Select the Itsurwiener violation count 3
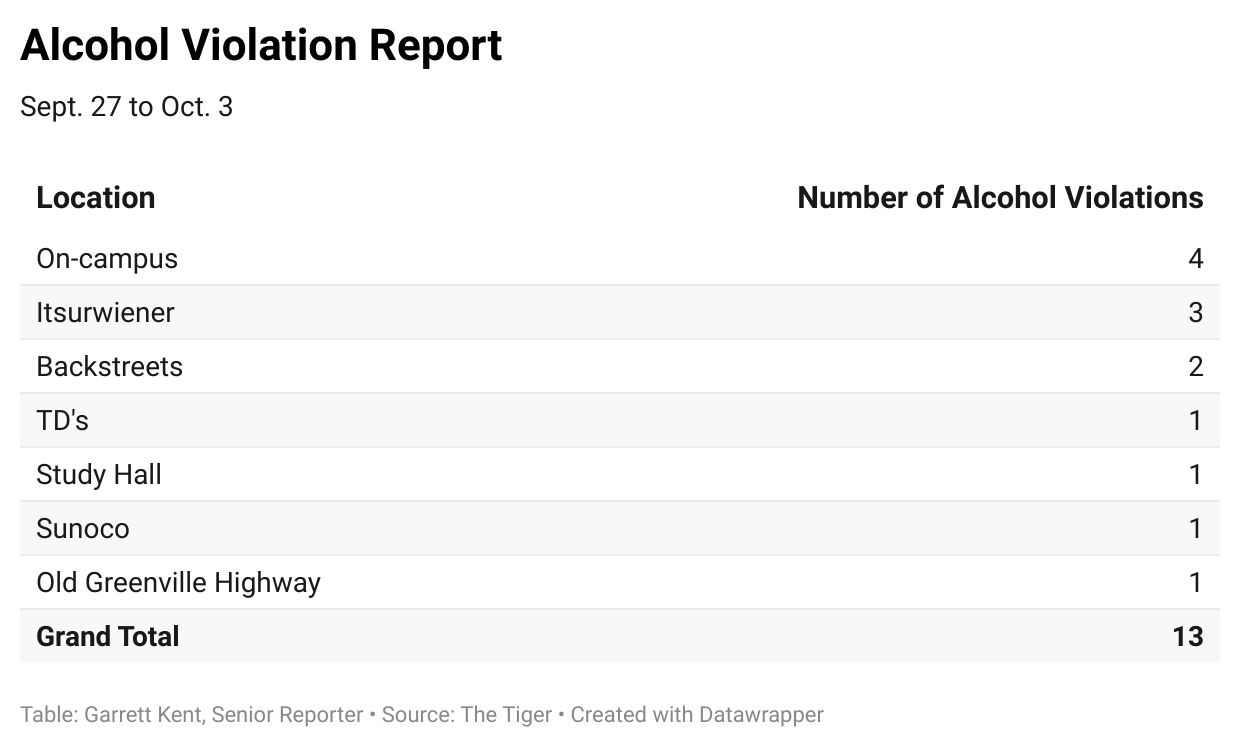This screenshot has width=1240, height=748. 1196,313
